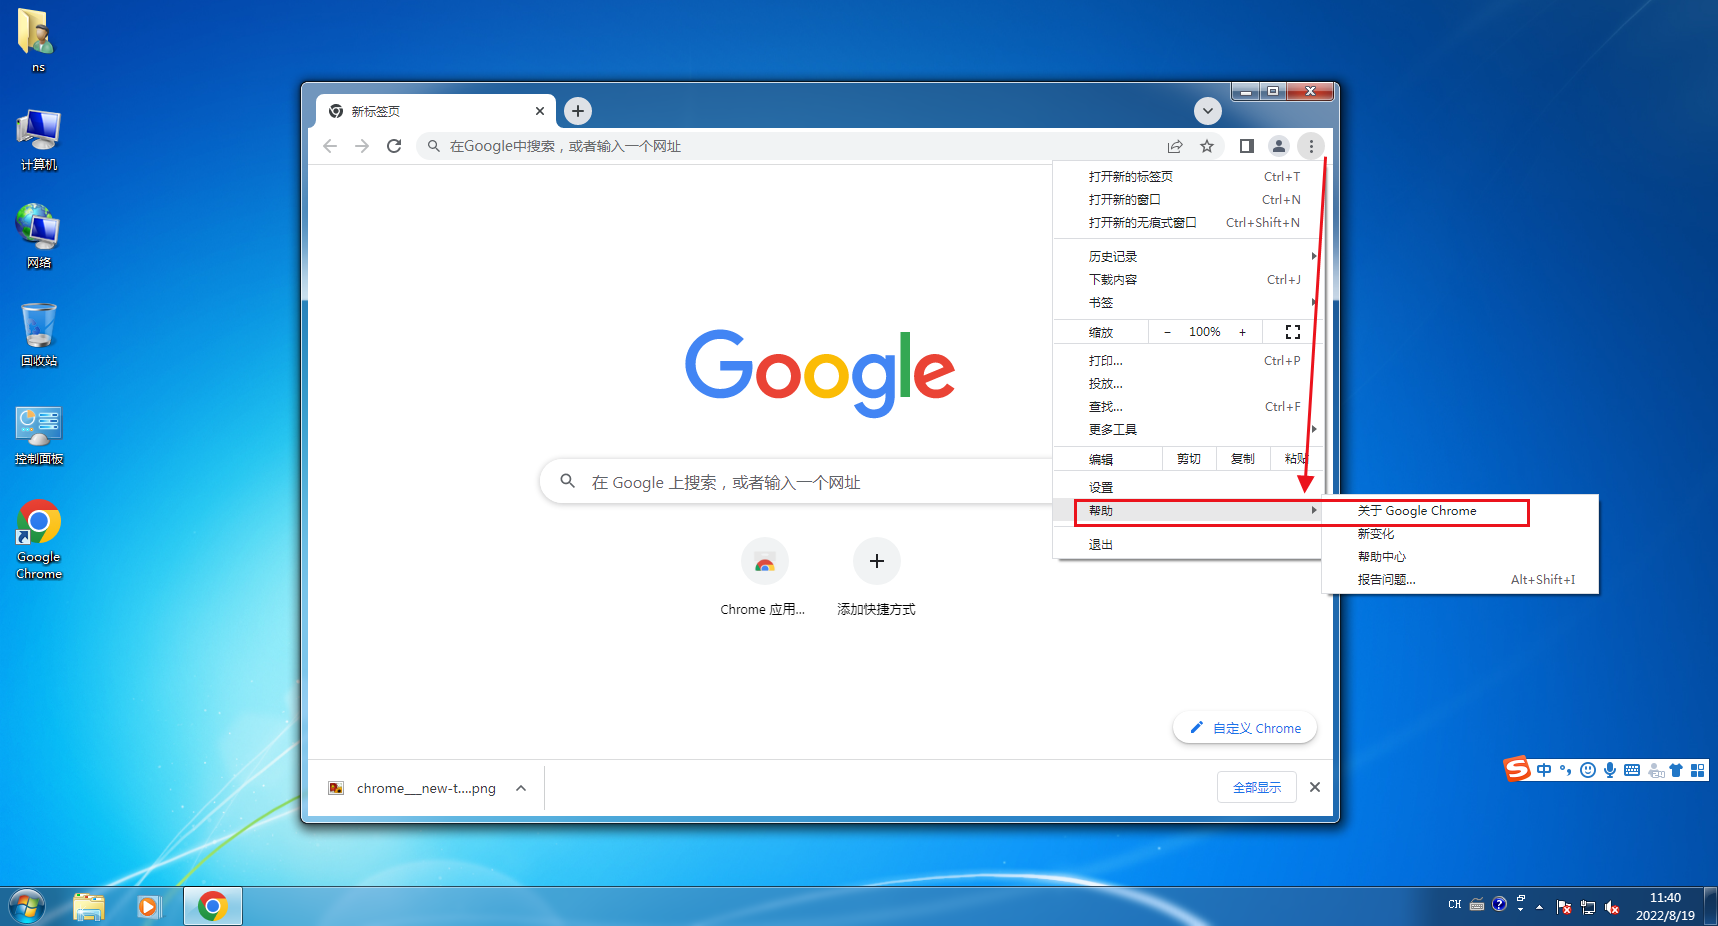Viewport: 1718px width, 926px height.
Task: Select 下载内容 menu item
Action: 1188,280
